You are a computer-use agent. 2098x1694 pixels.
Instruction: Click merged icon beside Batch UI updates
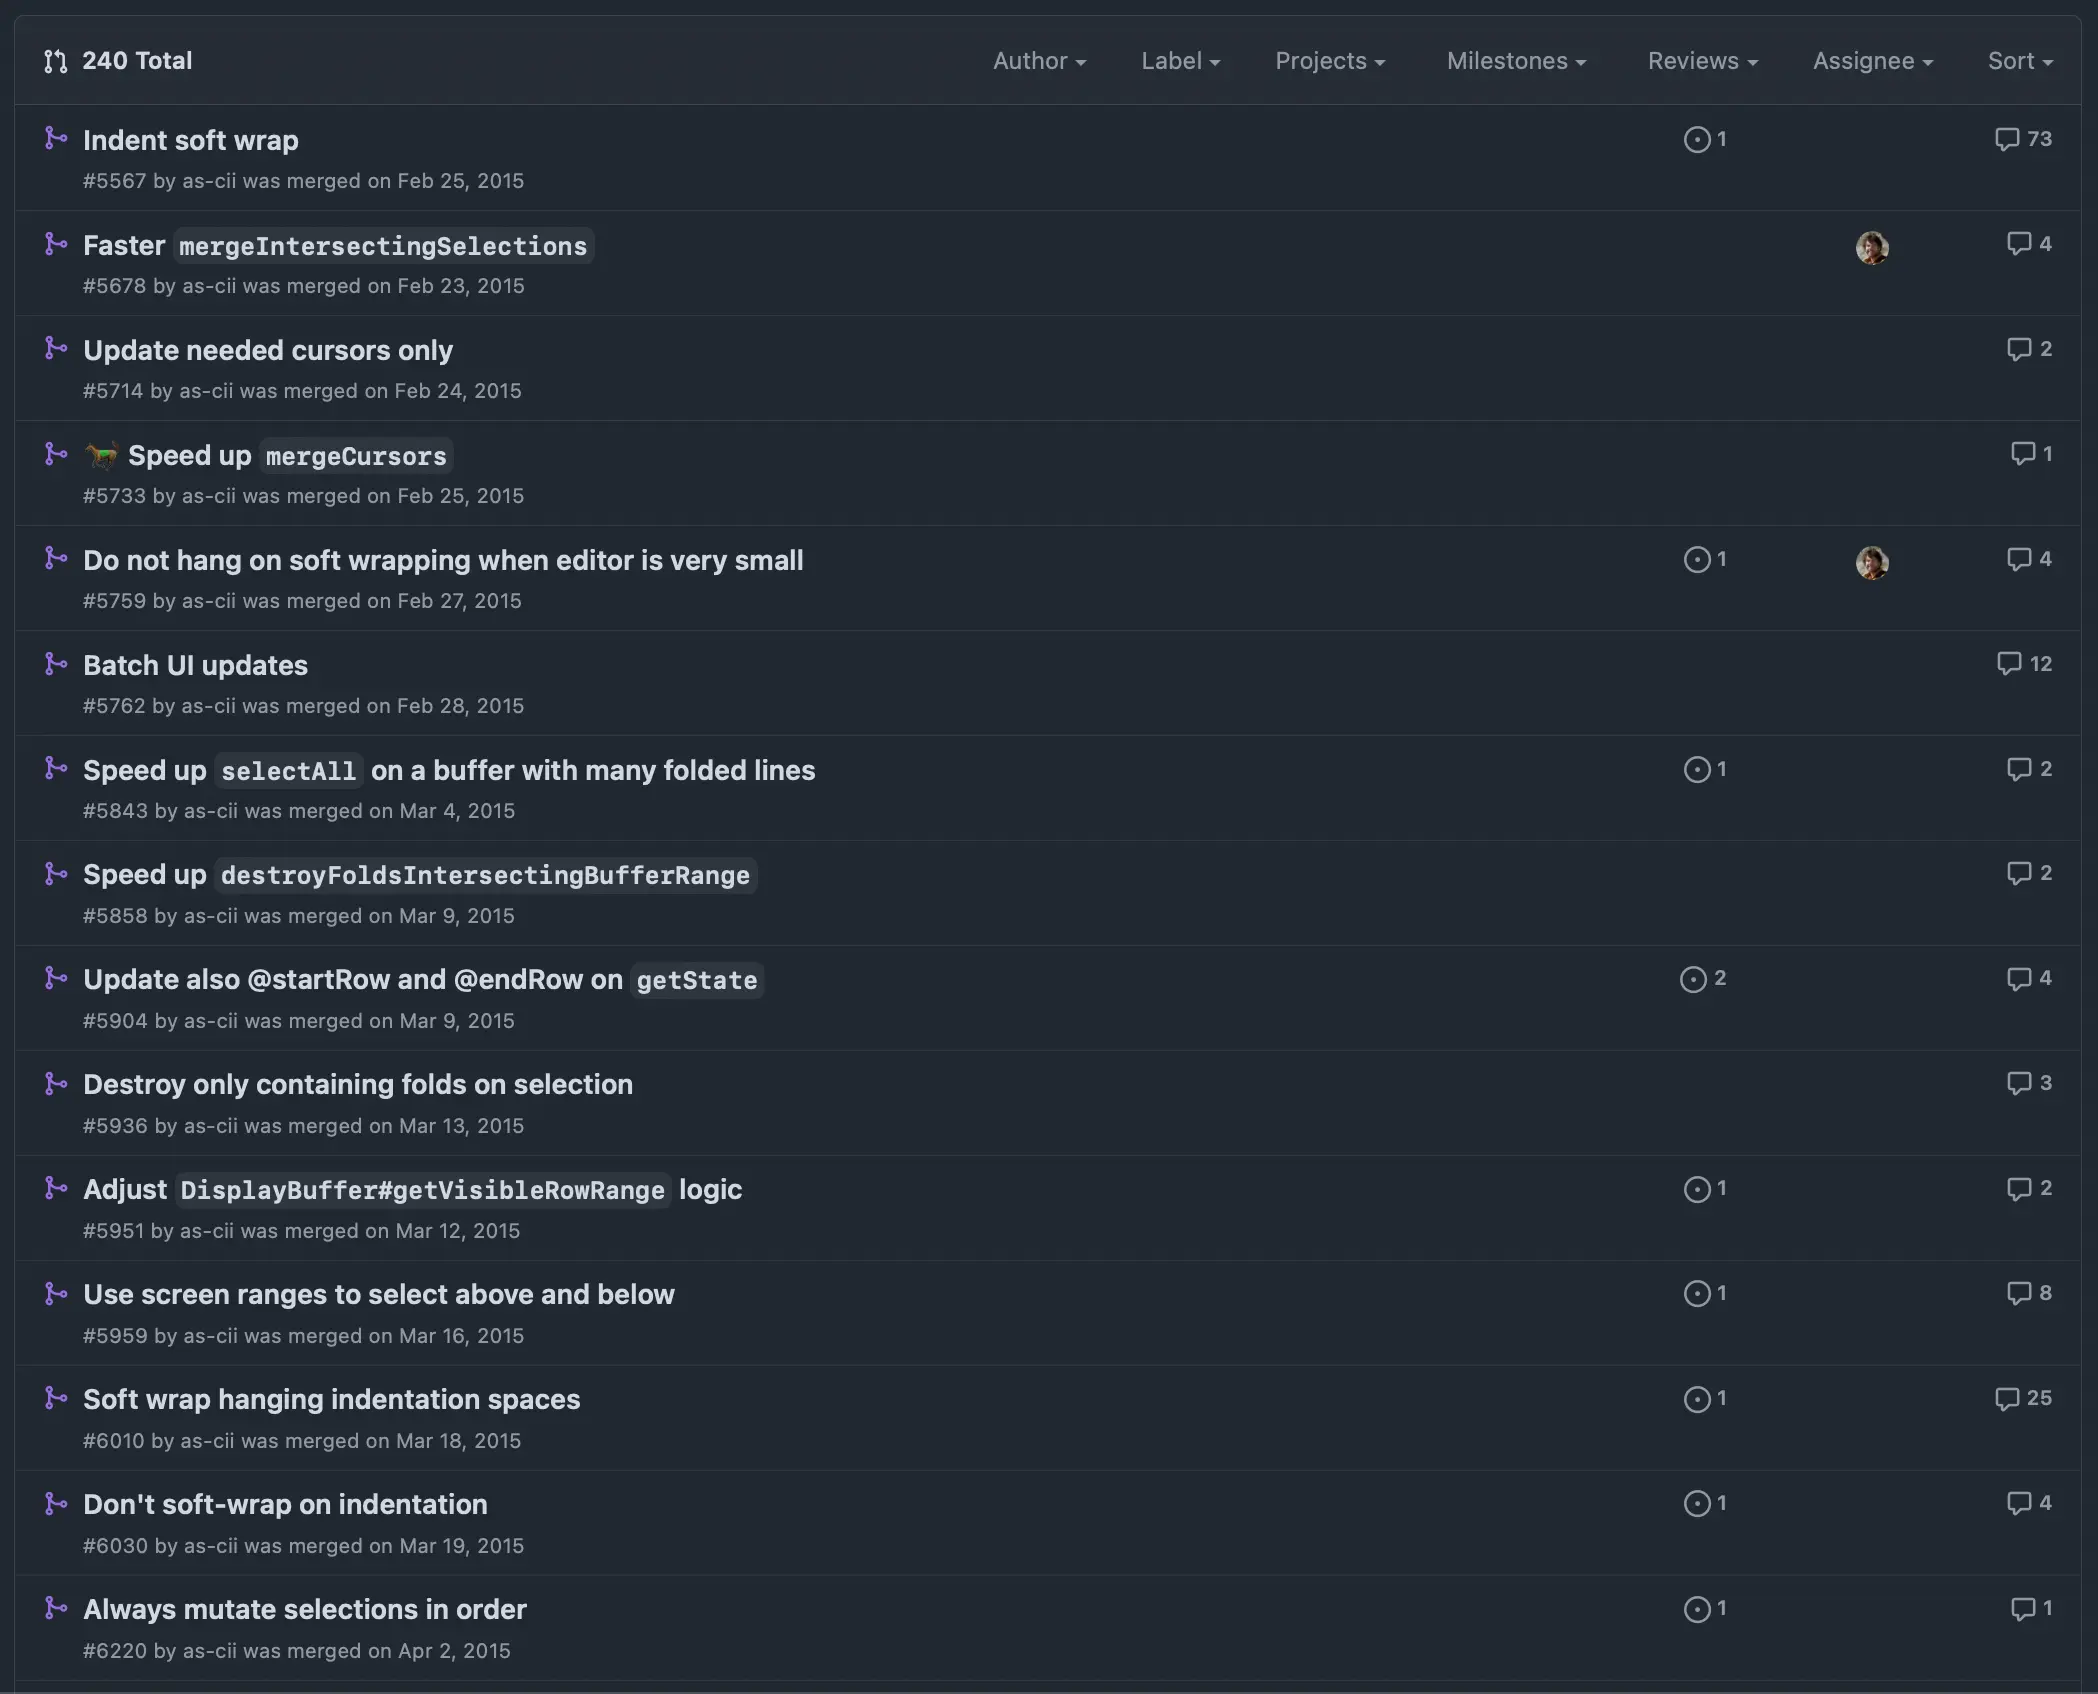coord(56,664)
